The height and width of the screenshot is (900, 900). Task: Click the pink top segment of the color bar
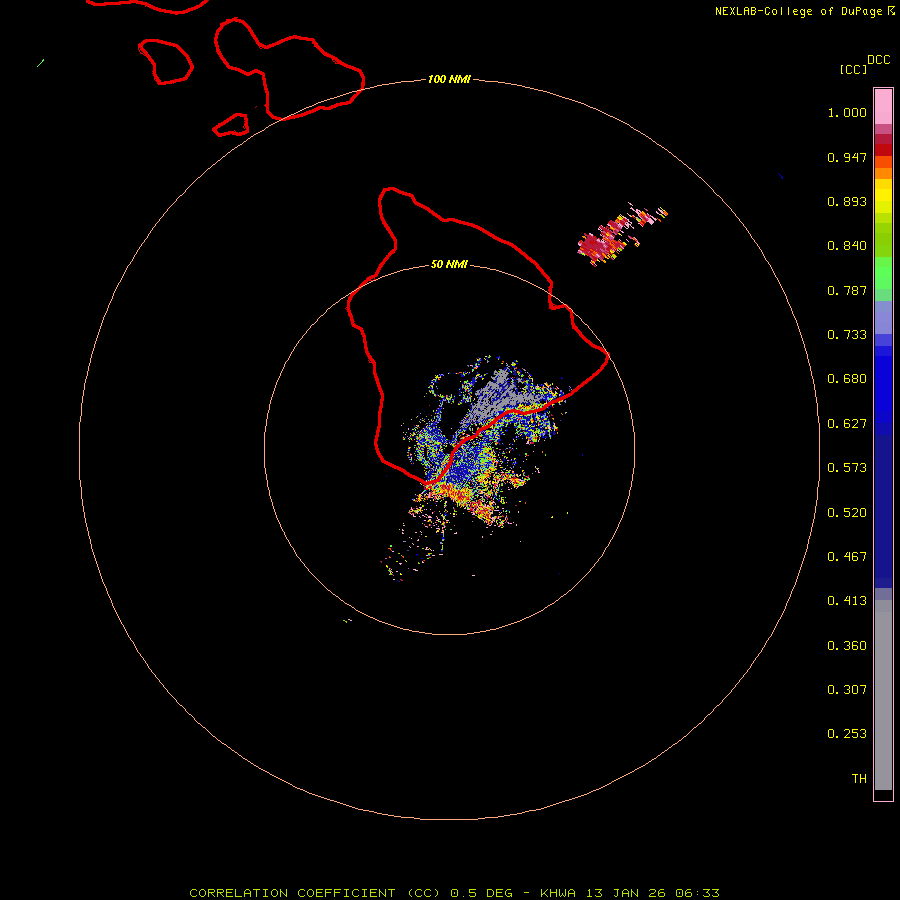click(x=883, y=107)
